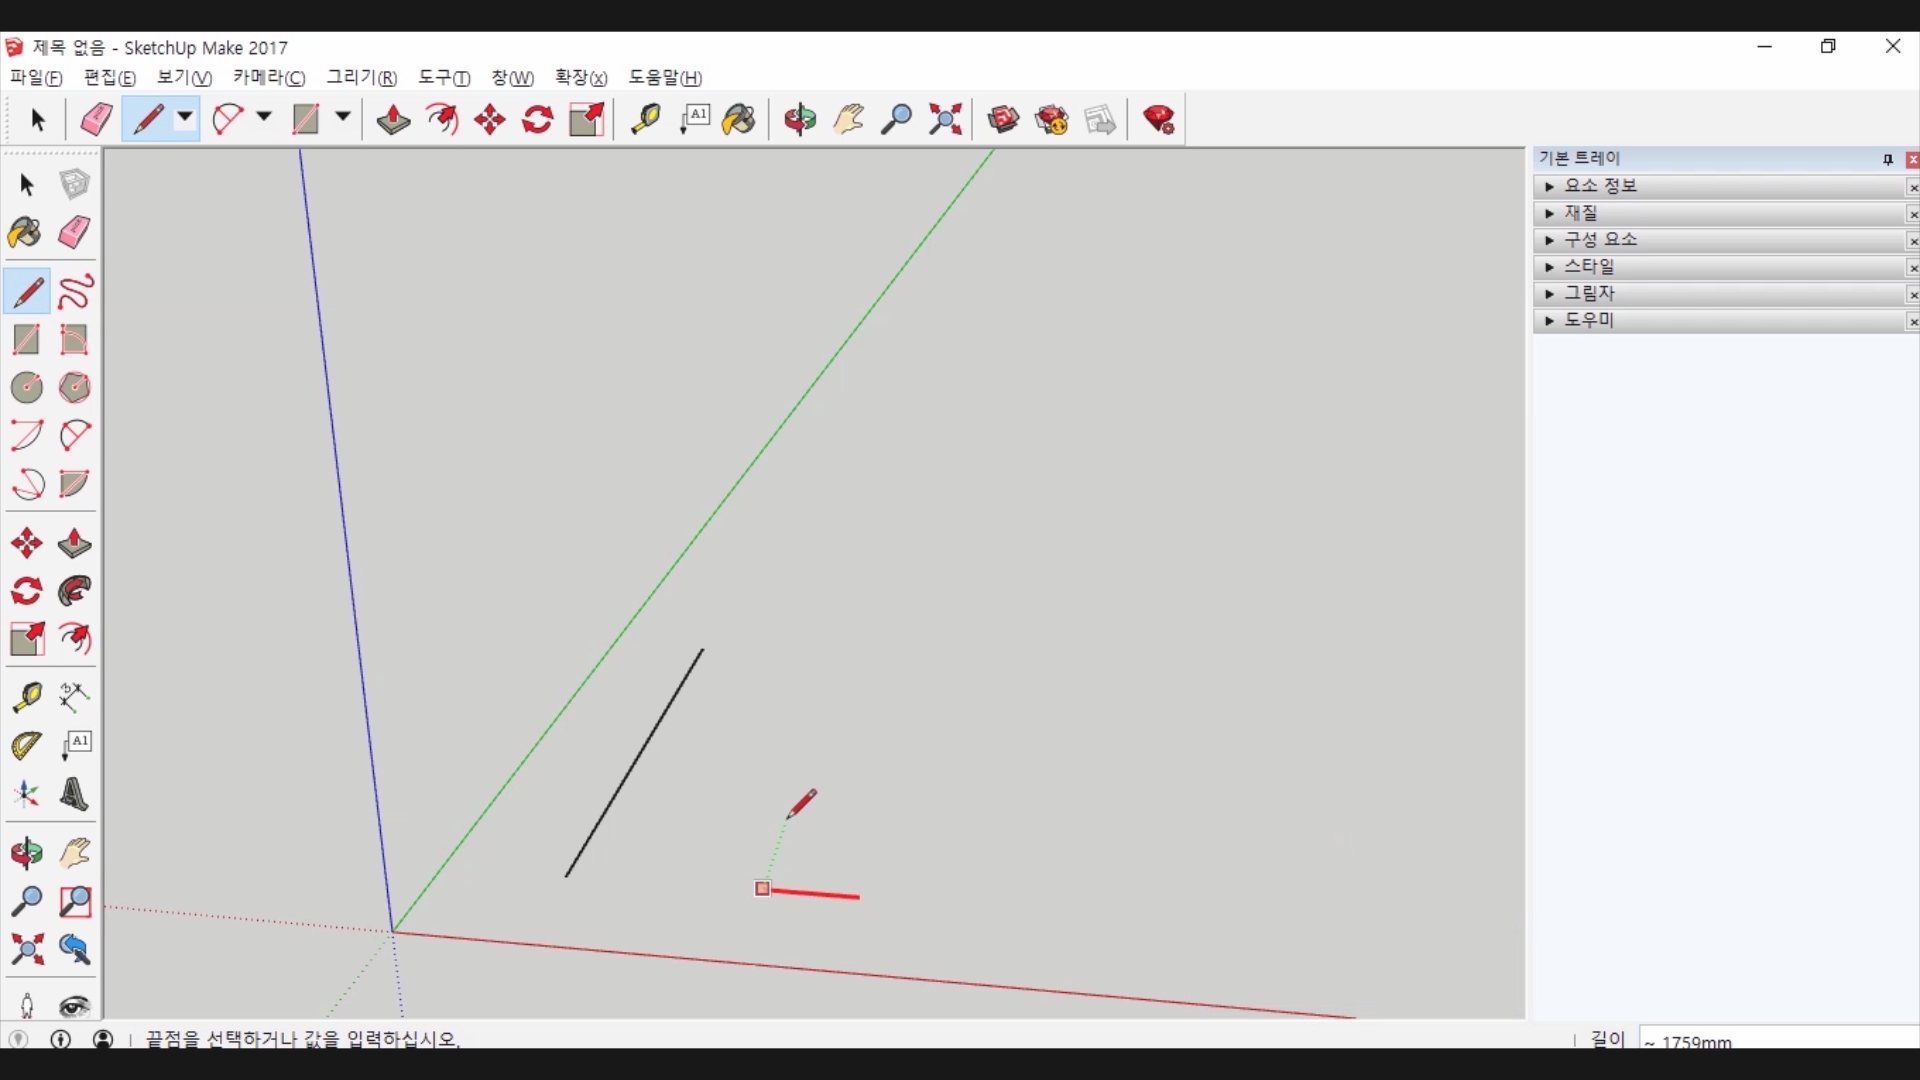This screenshot has width=1920, height=1080.
Task: Toggle the tray pin icon
Action: (x=1887, y=159)
